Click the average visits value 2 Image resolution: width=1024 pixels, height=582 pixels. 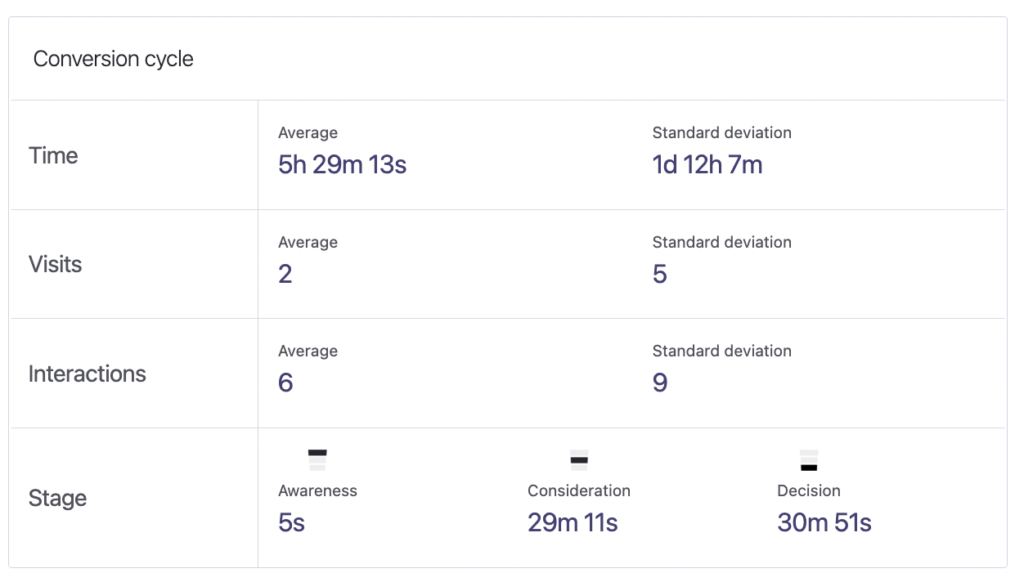pyautogui.click(x=285, y=274)
